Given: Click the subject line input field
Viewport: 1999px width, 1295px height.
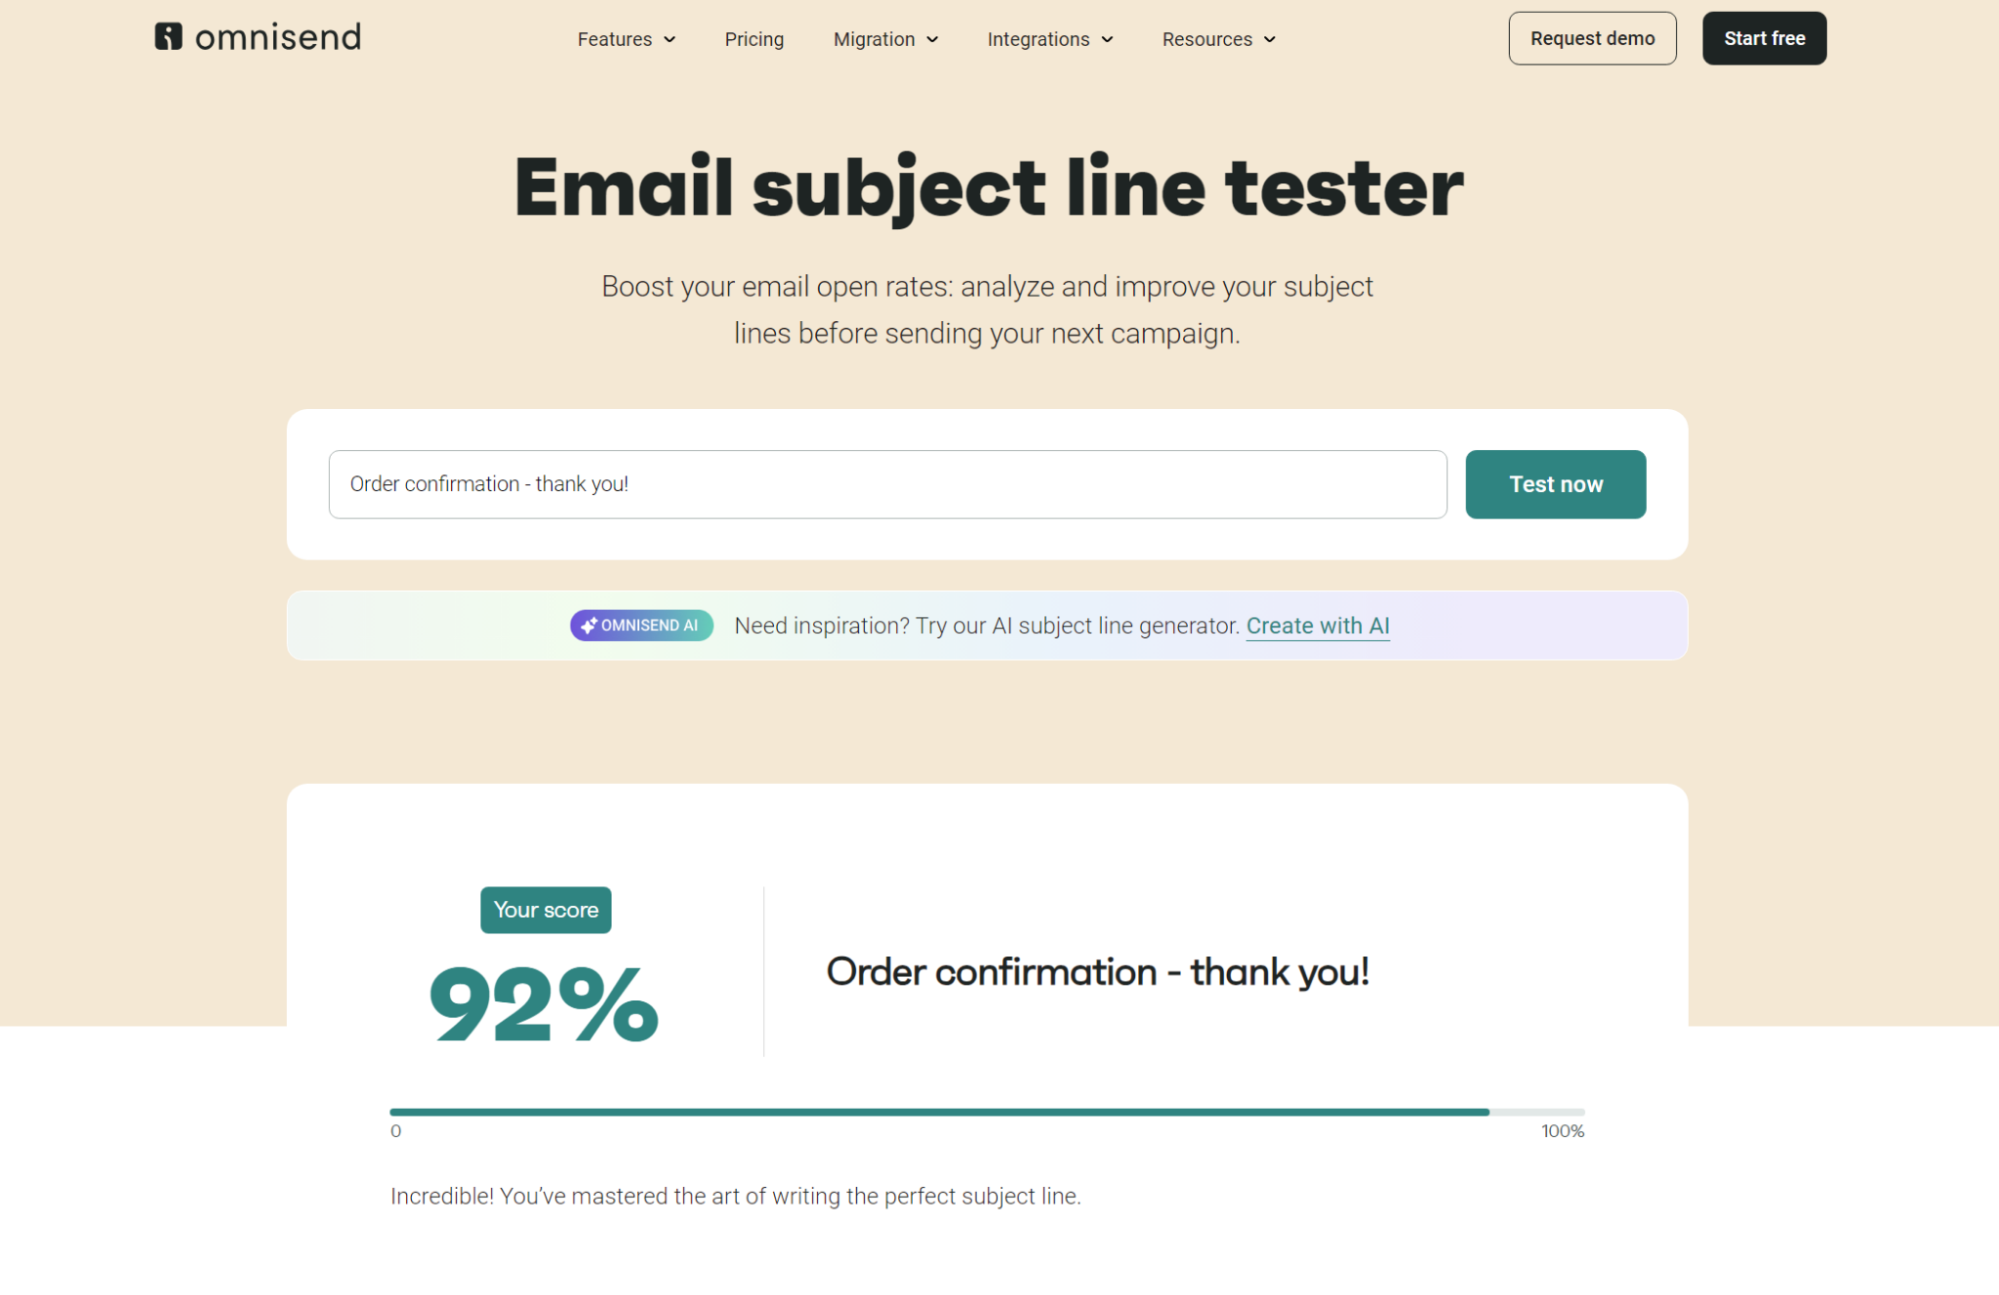Looking at the screenshot, I should tap(887, 484).
